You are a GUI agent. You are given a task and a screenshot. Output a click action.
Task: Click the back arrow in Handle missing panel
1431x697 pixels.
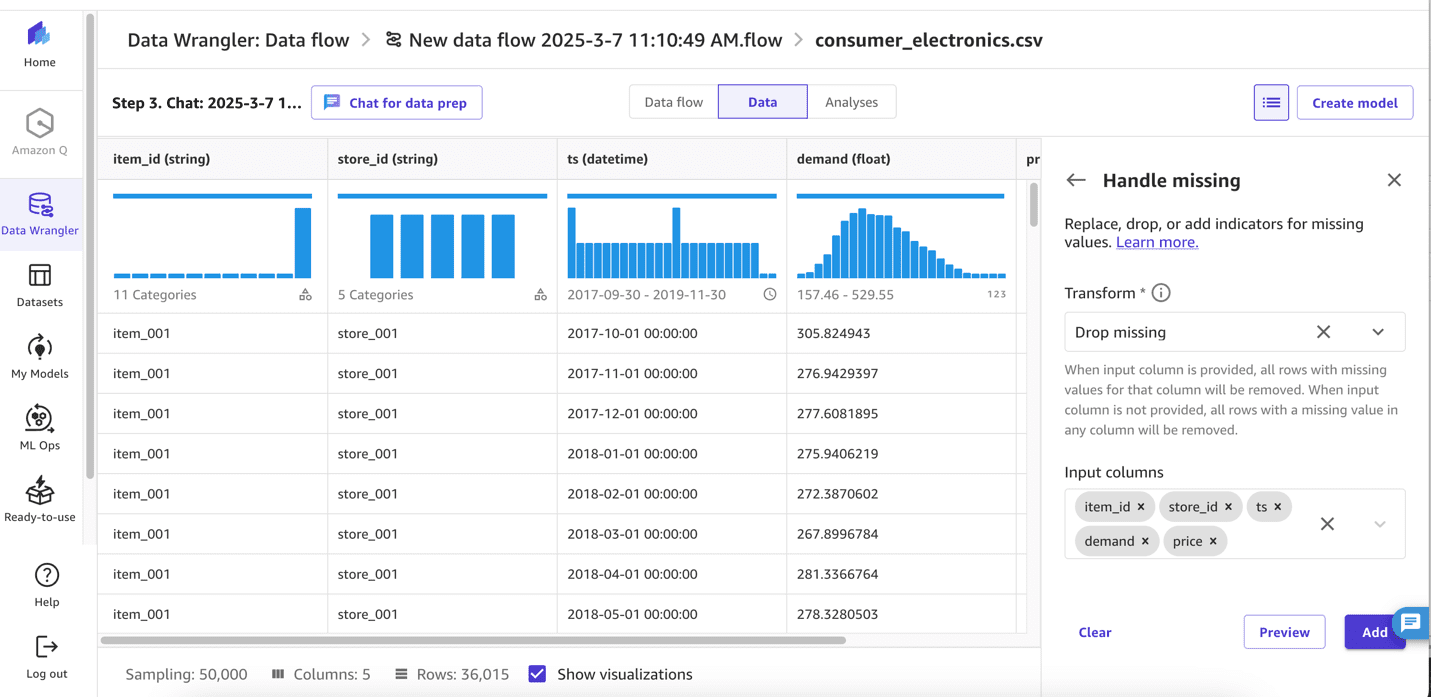tap(1075, 180)
